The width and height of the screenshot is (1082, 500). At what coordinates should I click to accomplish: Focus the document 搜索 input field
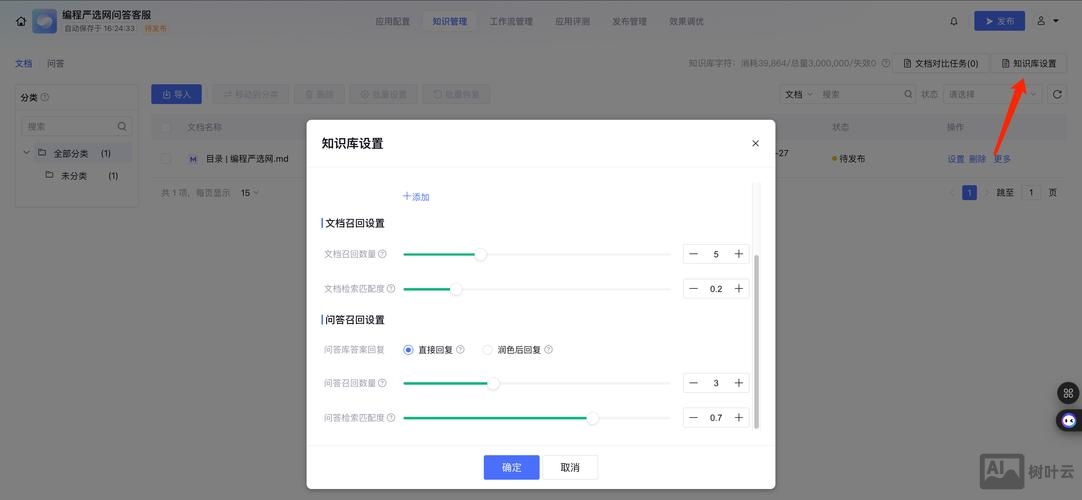(861, 94)
